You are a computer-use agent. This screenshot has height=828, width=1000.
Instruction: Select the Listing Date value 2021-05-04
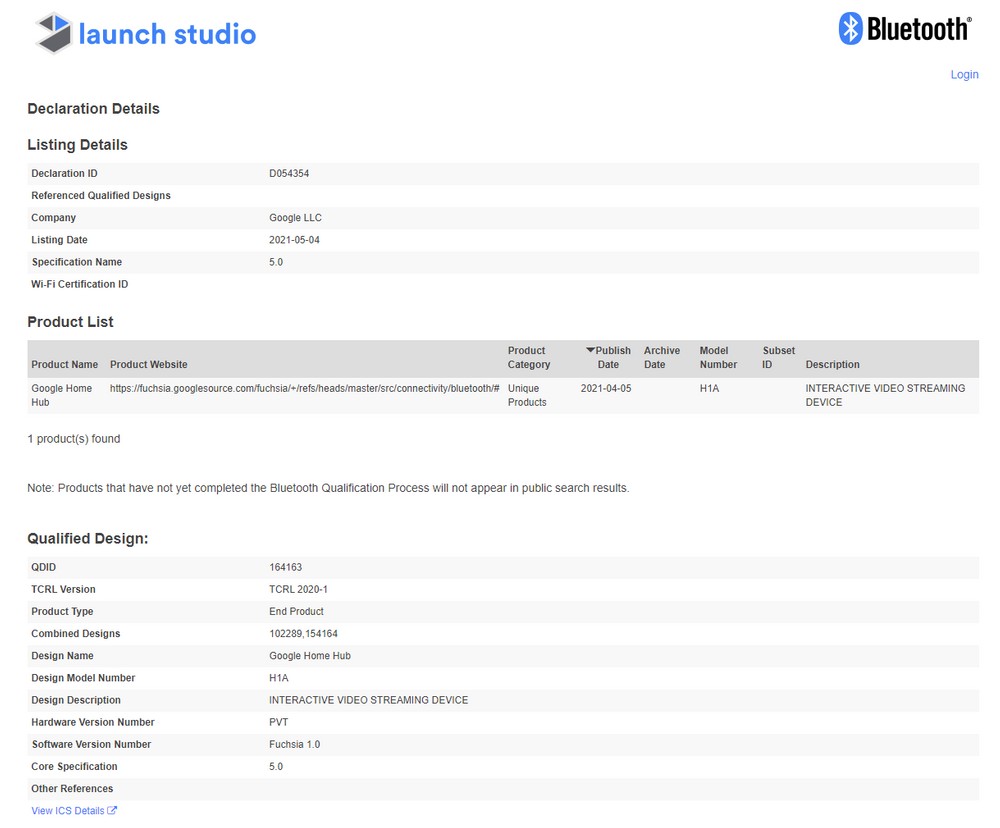[294, 240]
